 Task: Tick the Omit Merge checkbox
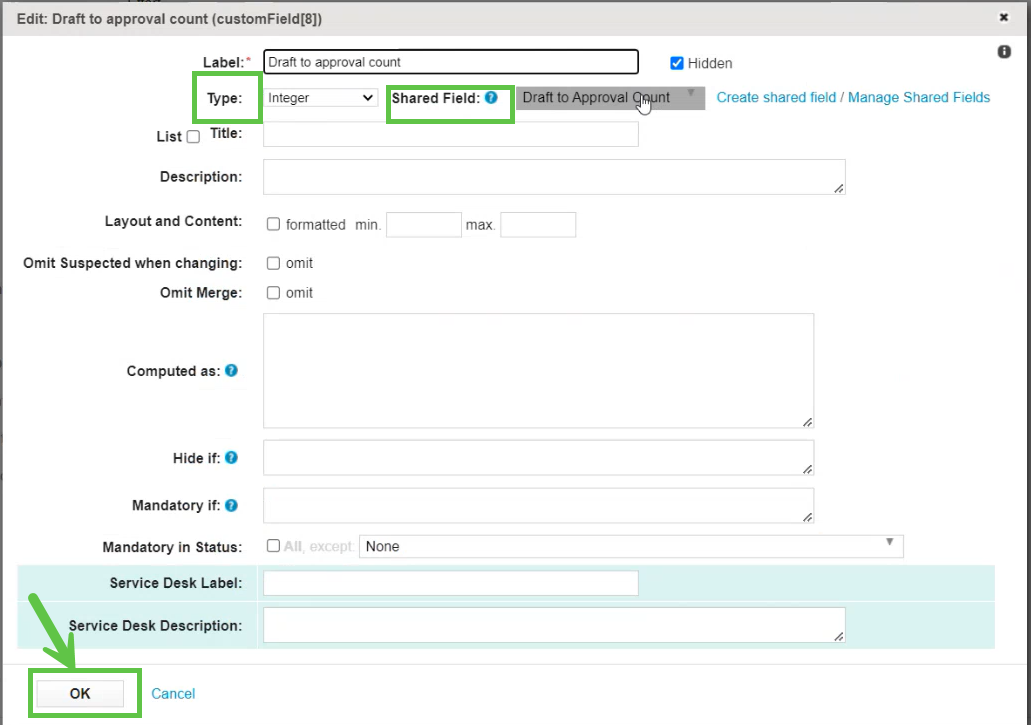(x=273, y=293)
